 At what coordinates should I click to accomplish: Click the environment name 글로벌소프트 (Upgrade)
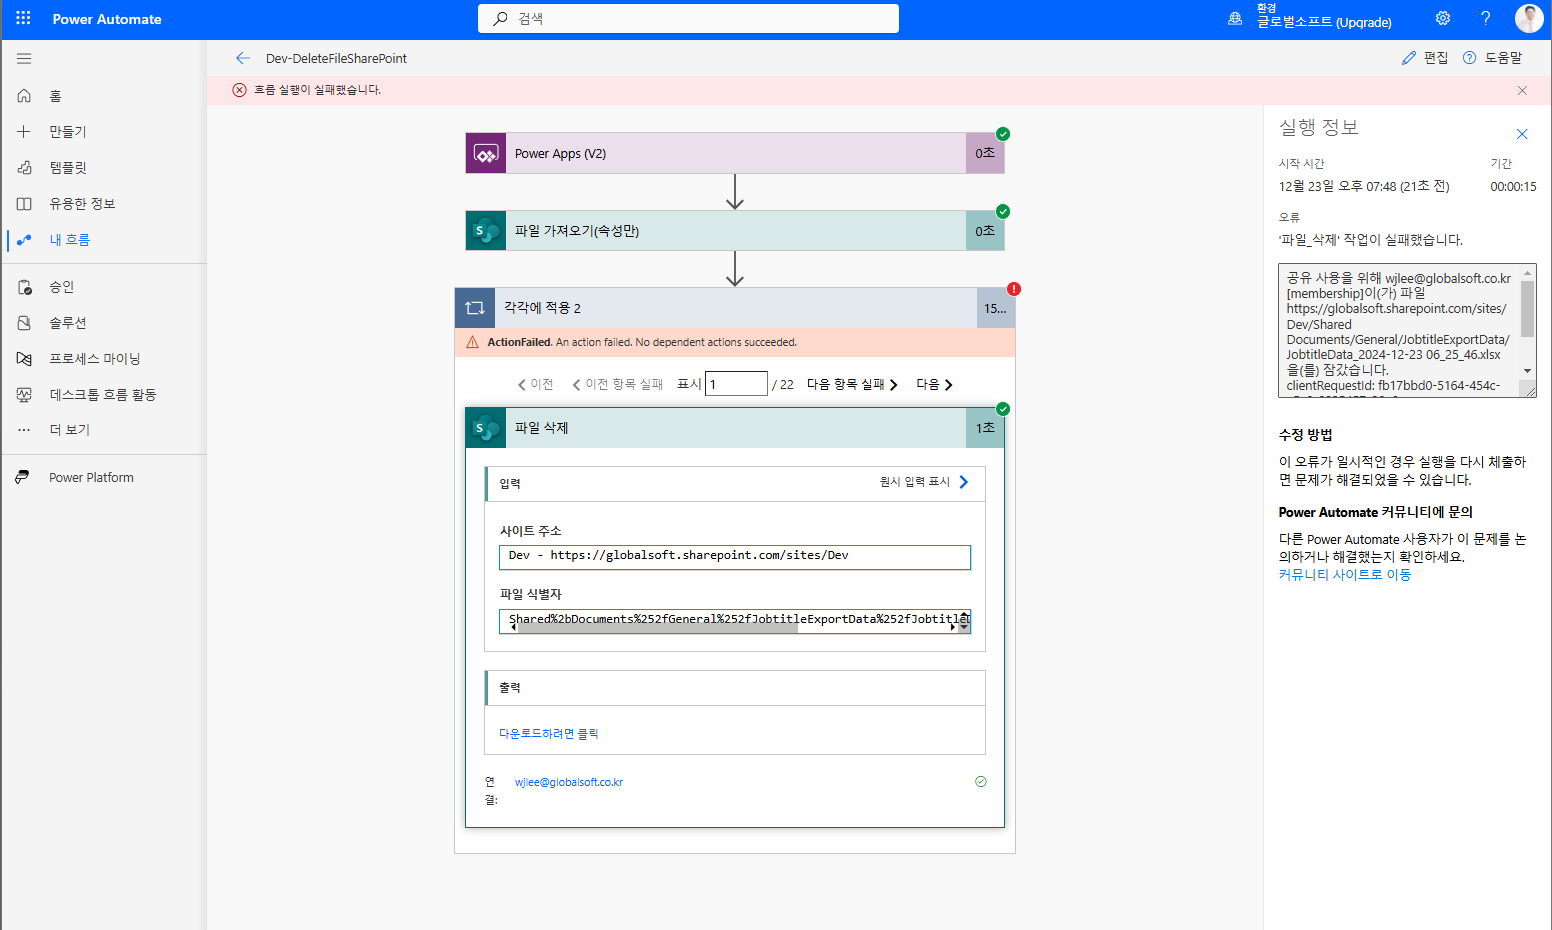pyautogui.click(x=1324, y=22)
